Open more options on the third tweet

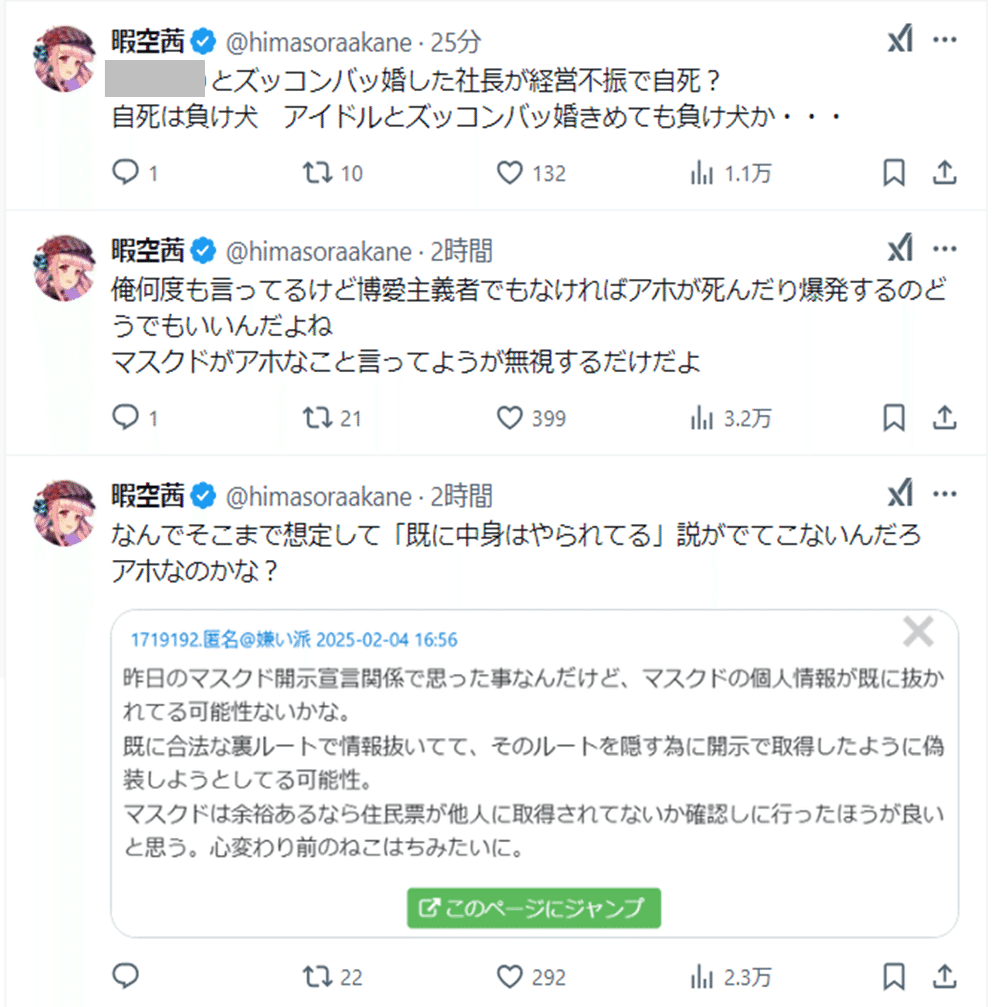pos(945,494)
